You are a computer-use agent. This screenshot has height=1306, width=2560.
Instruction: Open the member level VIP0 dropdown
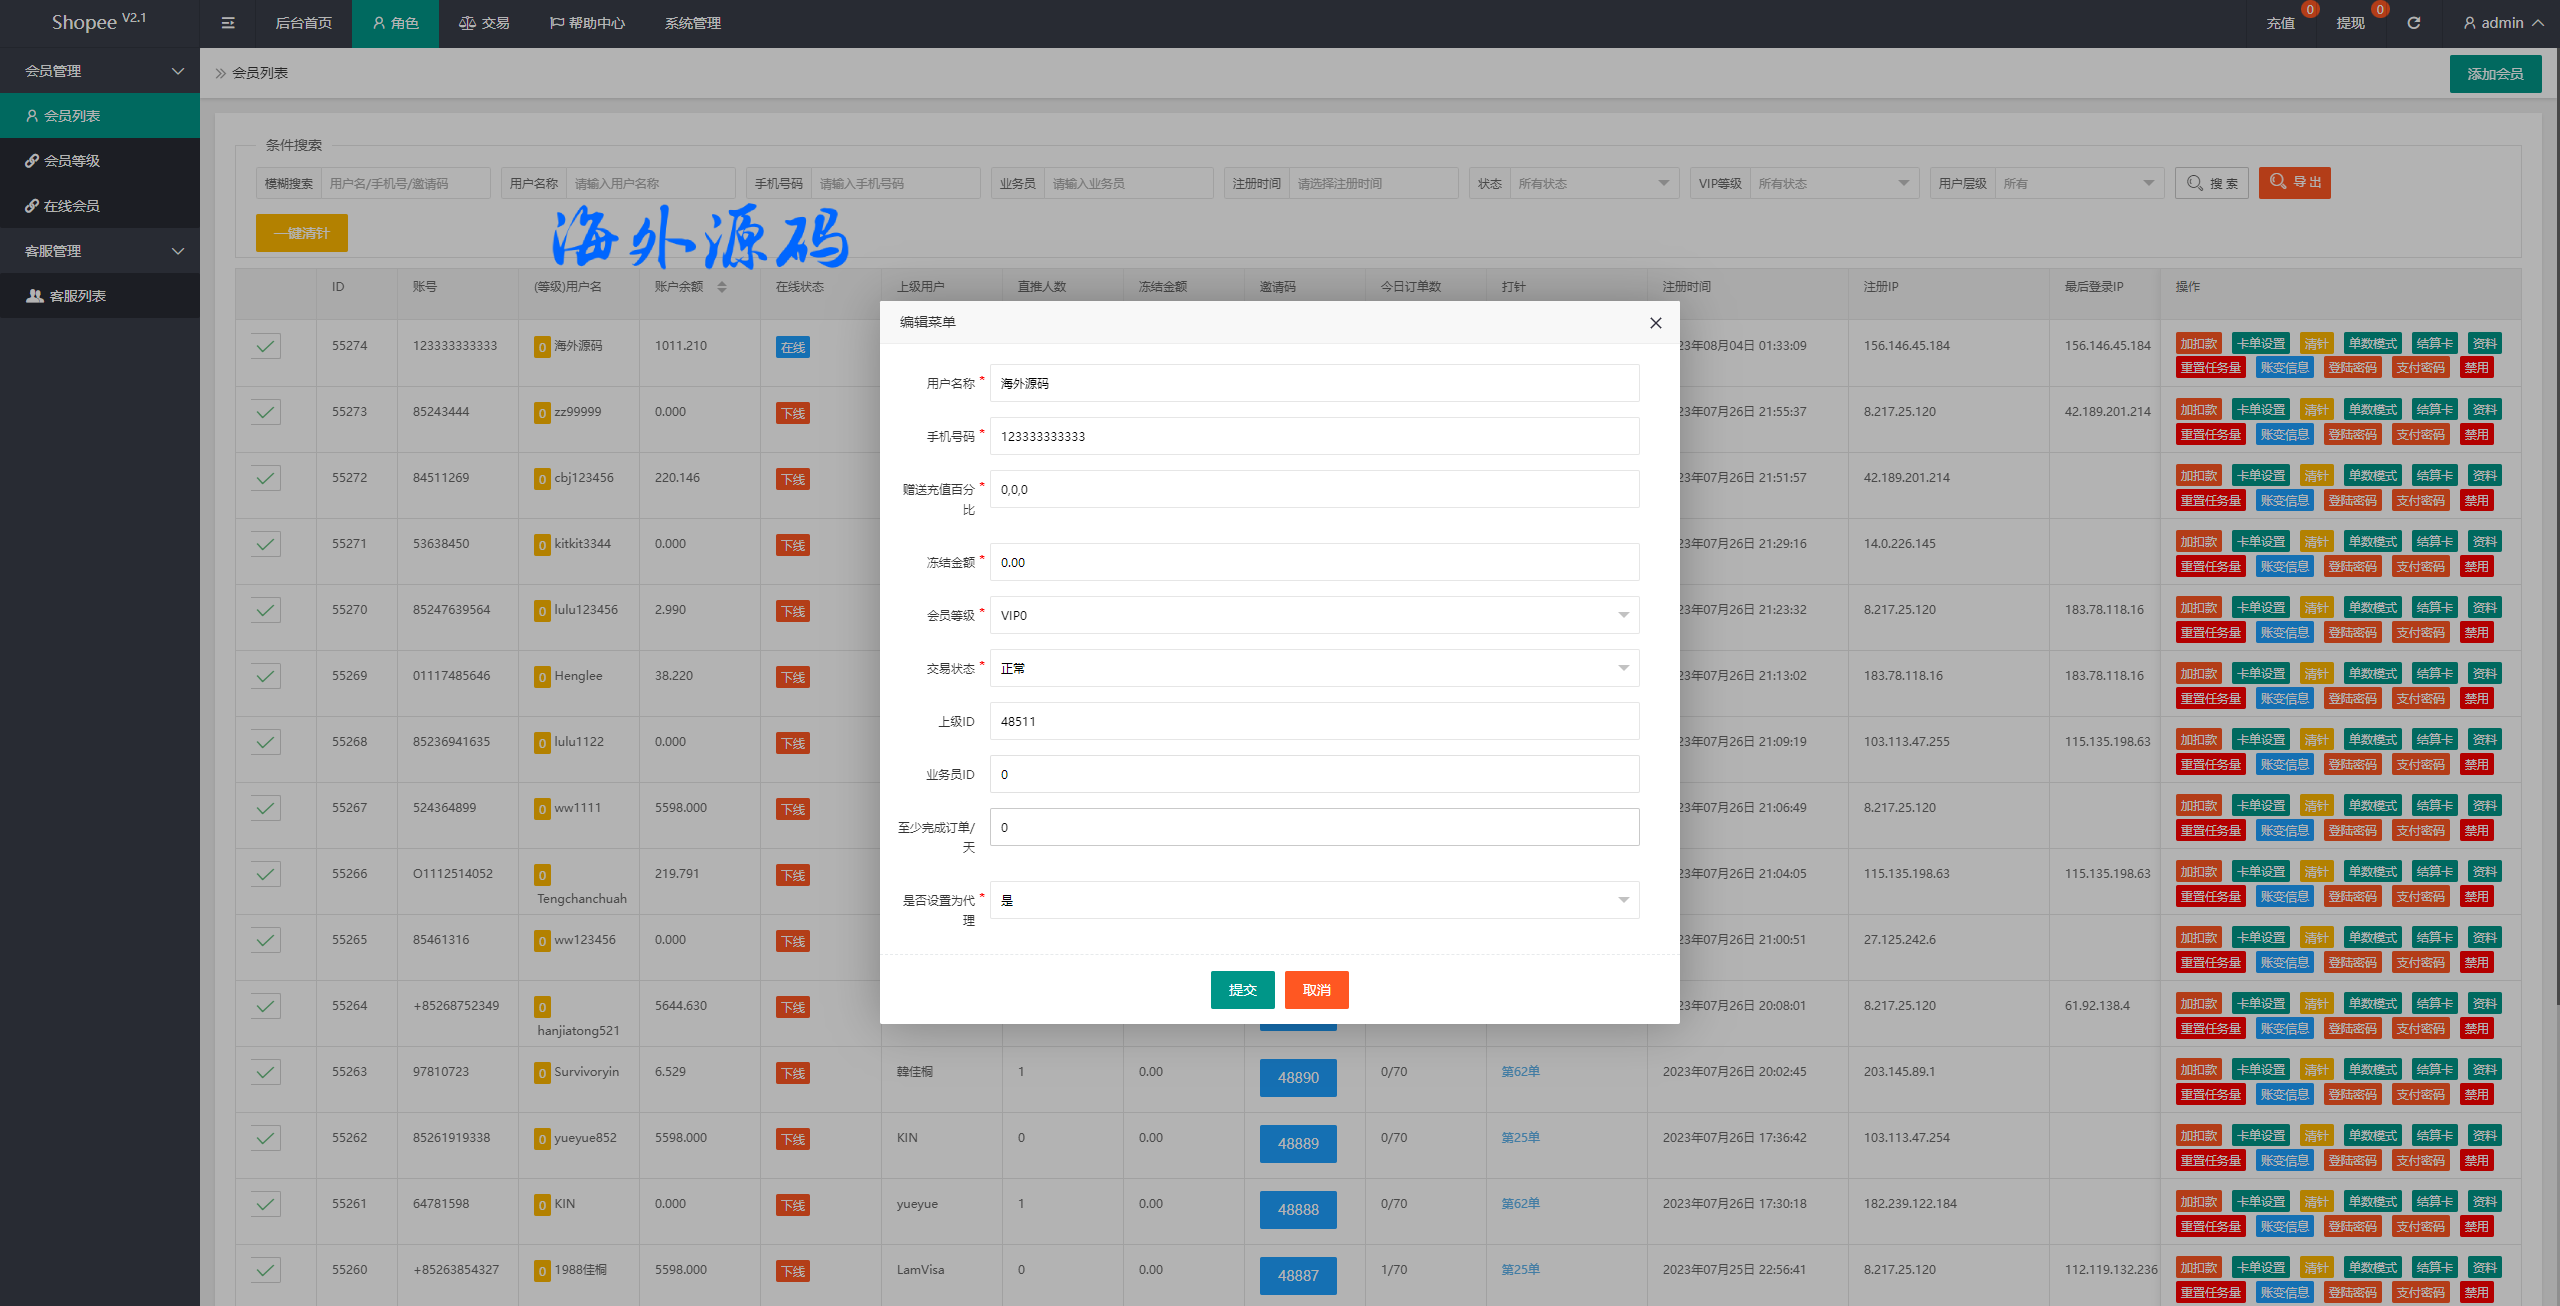click(1314, 615)
